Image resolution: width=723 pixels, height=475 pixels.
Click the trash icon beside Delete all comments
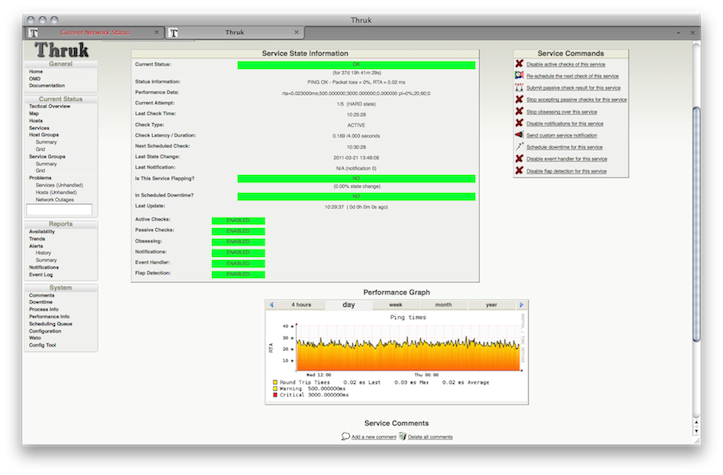[x=403, y=436]
